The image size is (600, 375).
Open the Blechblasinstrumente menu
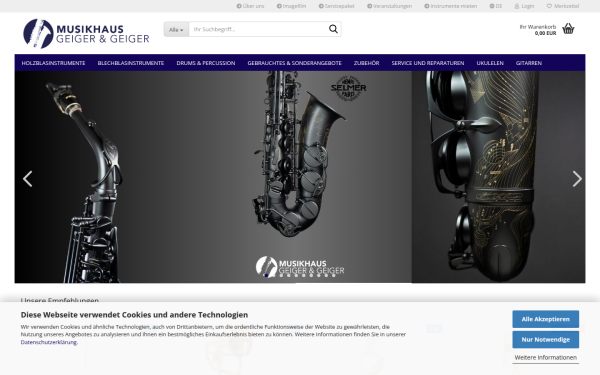tap(130, 63)
